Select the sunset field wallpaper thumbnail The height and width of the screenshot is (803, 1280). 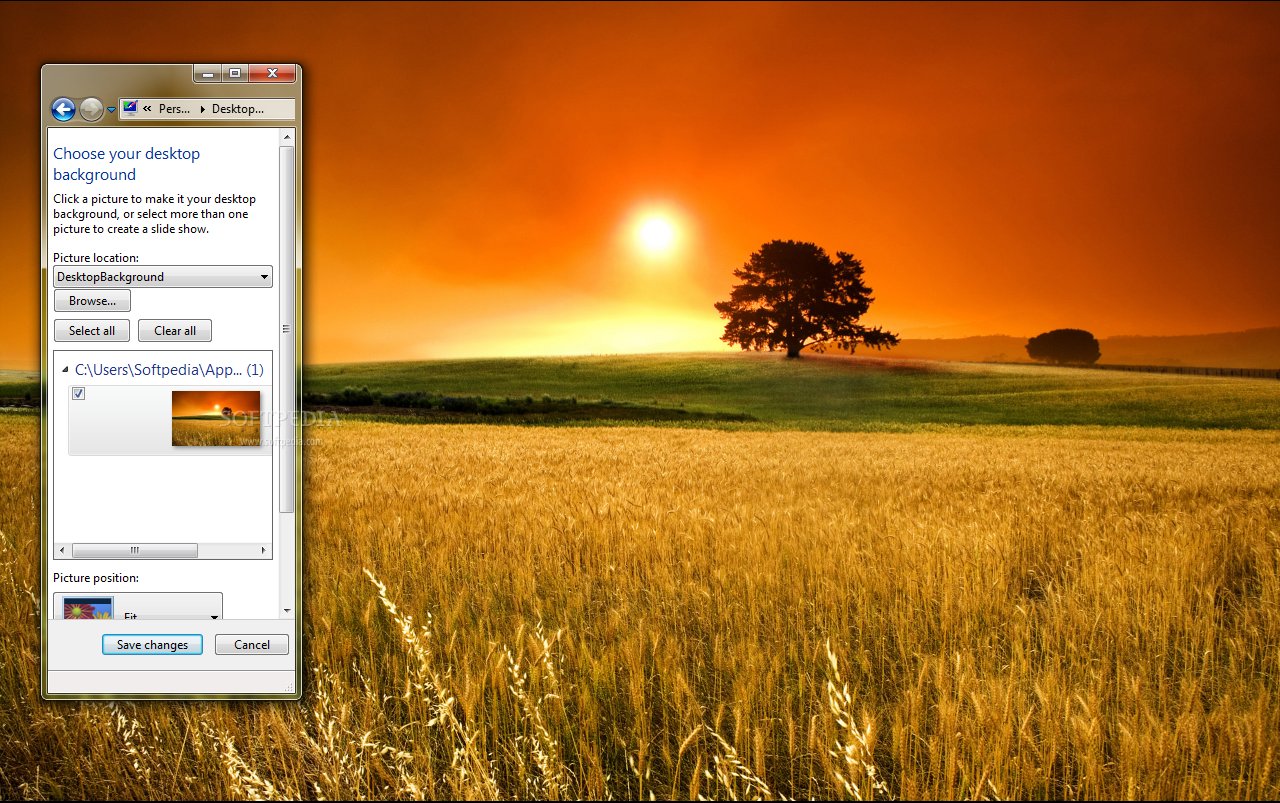coord(216,418)
